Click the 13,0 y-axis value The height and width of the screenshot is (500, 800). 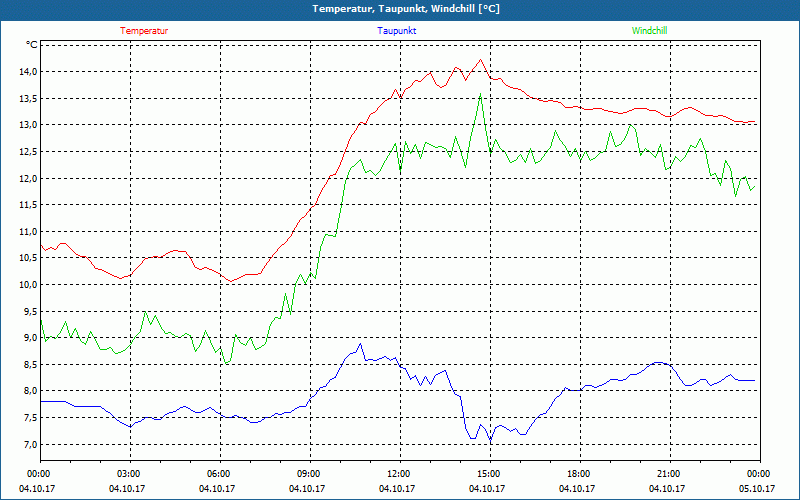29,125
